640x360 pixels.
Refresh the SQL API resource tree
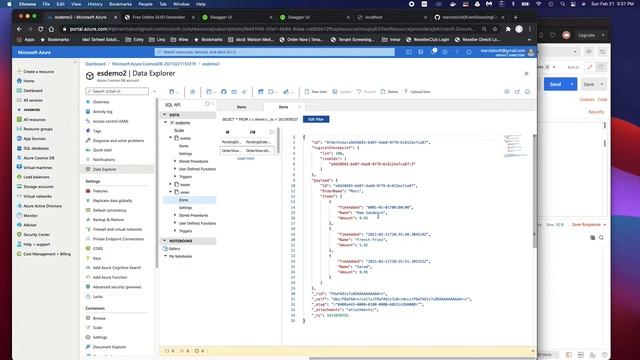(x=207, y=104)
